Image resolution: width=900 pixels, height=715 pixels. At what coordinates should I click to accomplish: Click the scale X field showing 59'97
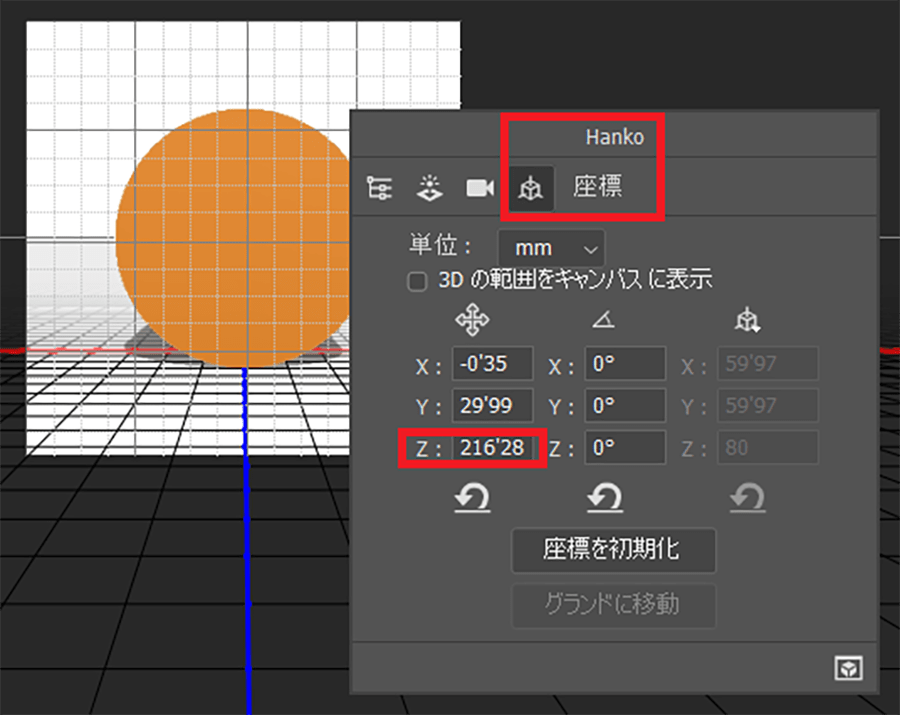[768, 364]
